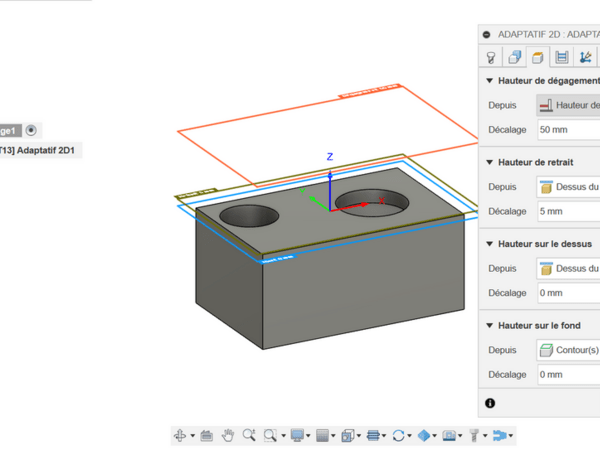Viewport: 600px width, 450px height.
Task: Click the Look At icon in navigation bar
Action: pos(207,435)
